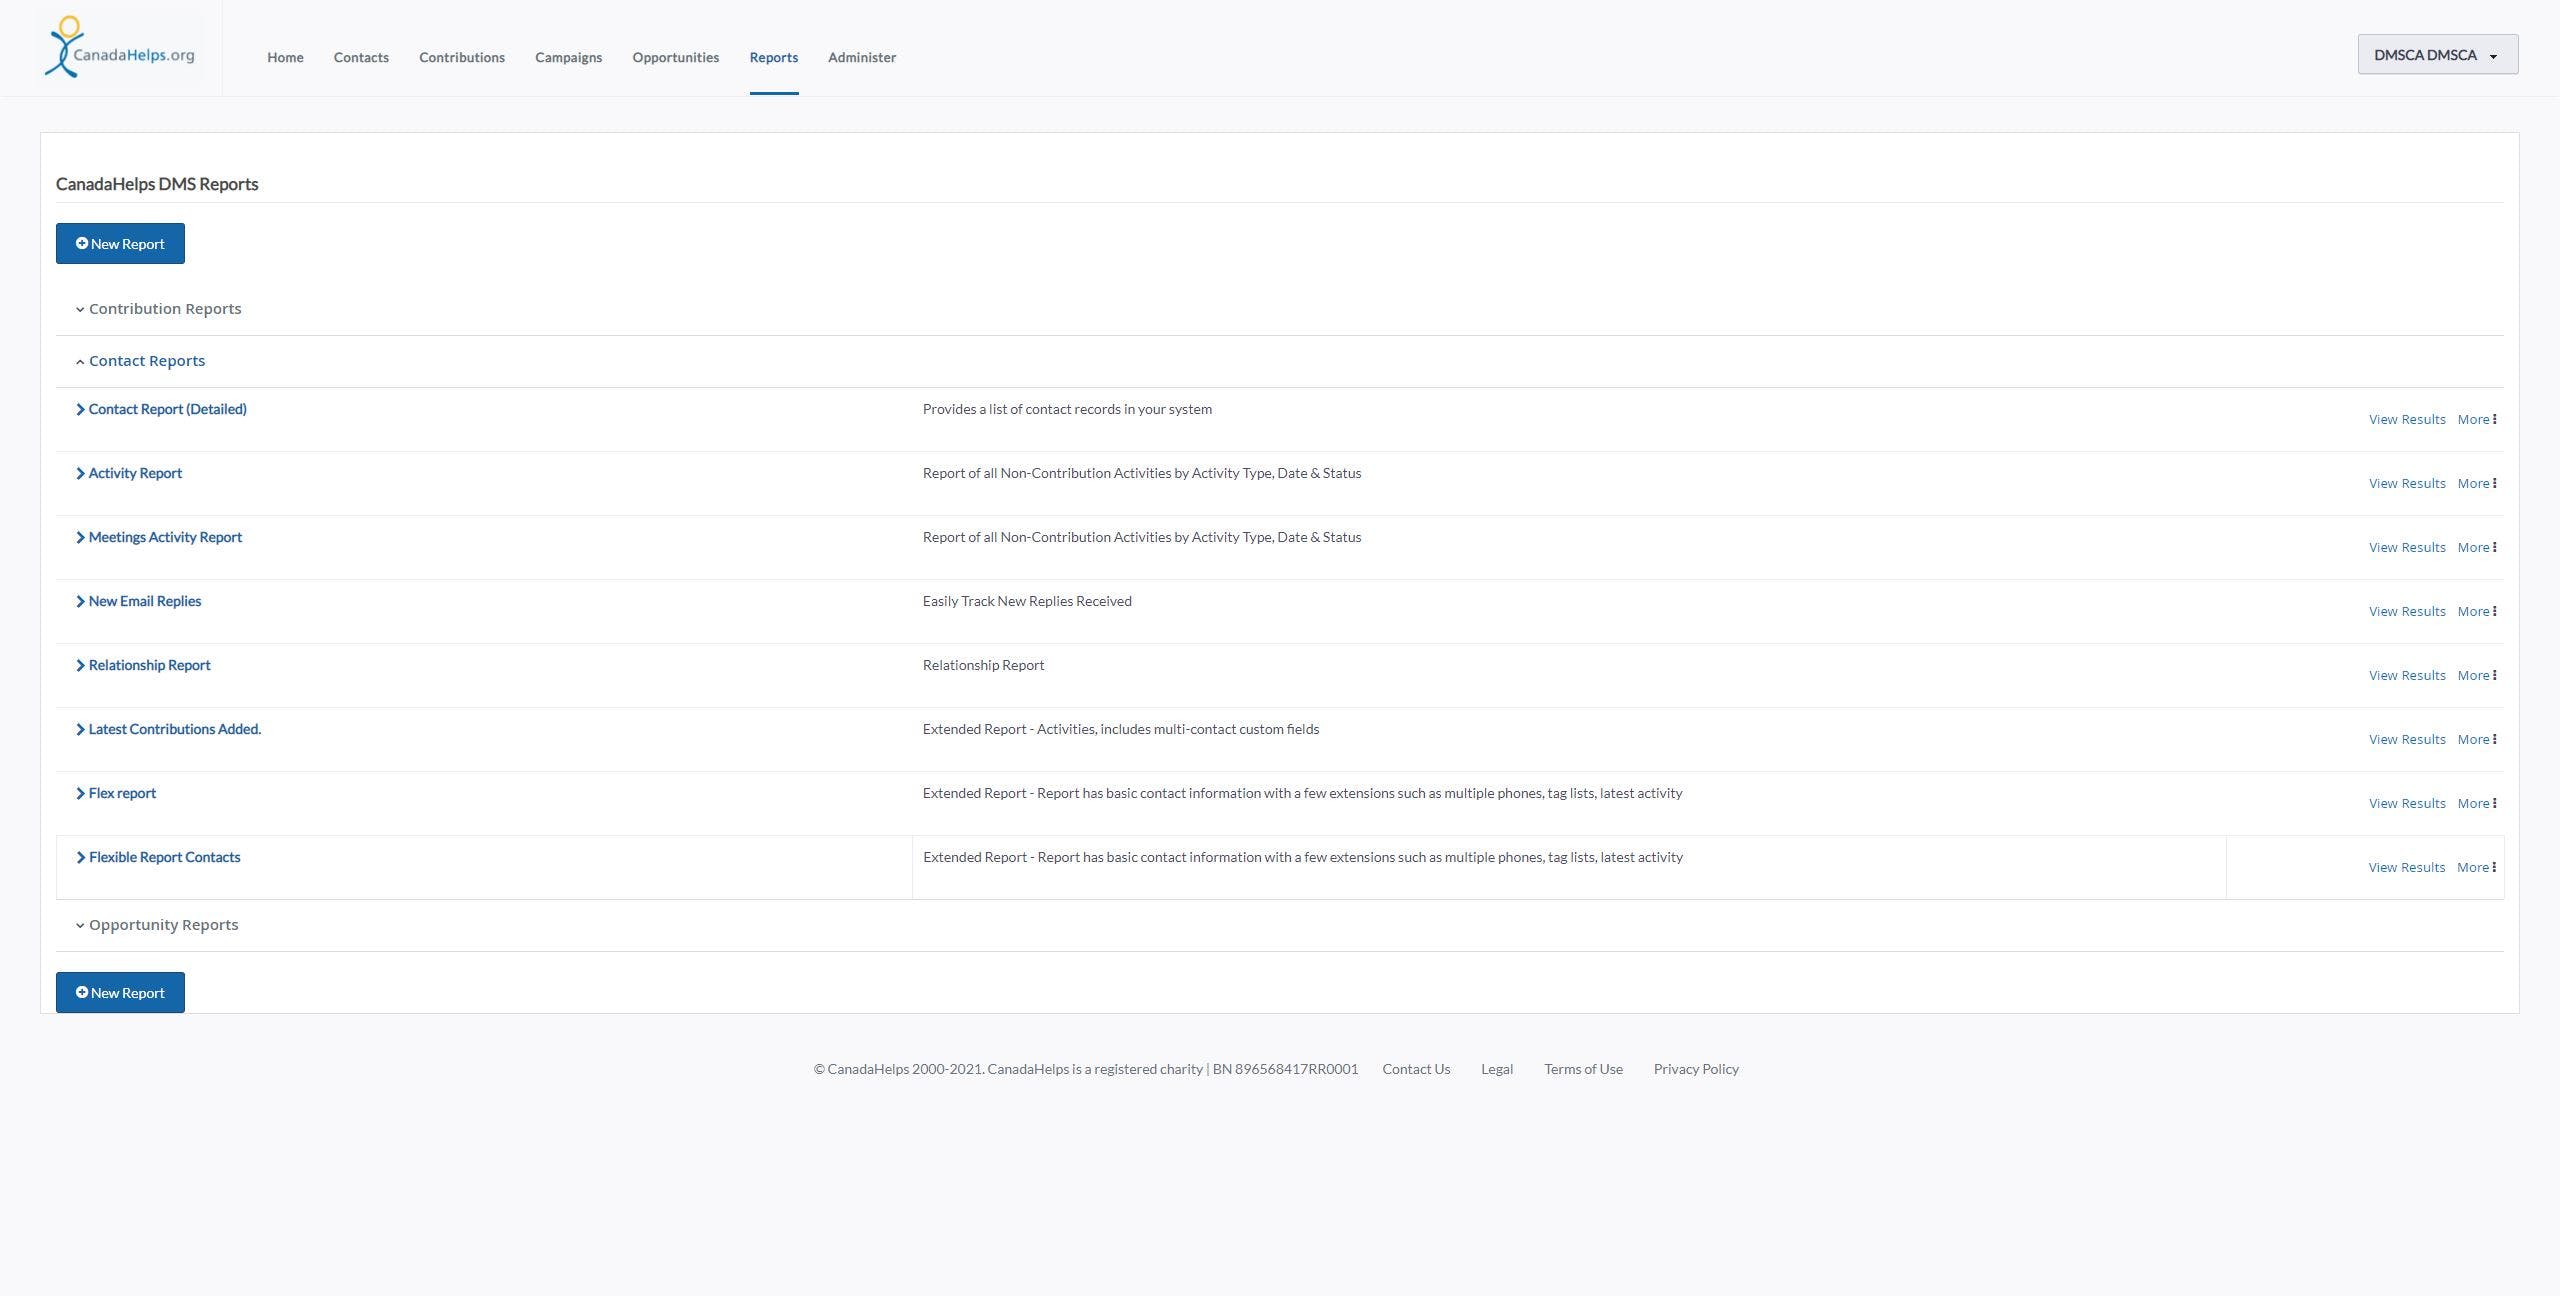This screenshot has width=2560, height=1296.
Task: Open More menu for Relationship Report
Action: 2476,676
